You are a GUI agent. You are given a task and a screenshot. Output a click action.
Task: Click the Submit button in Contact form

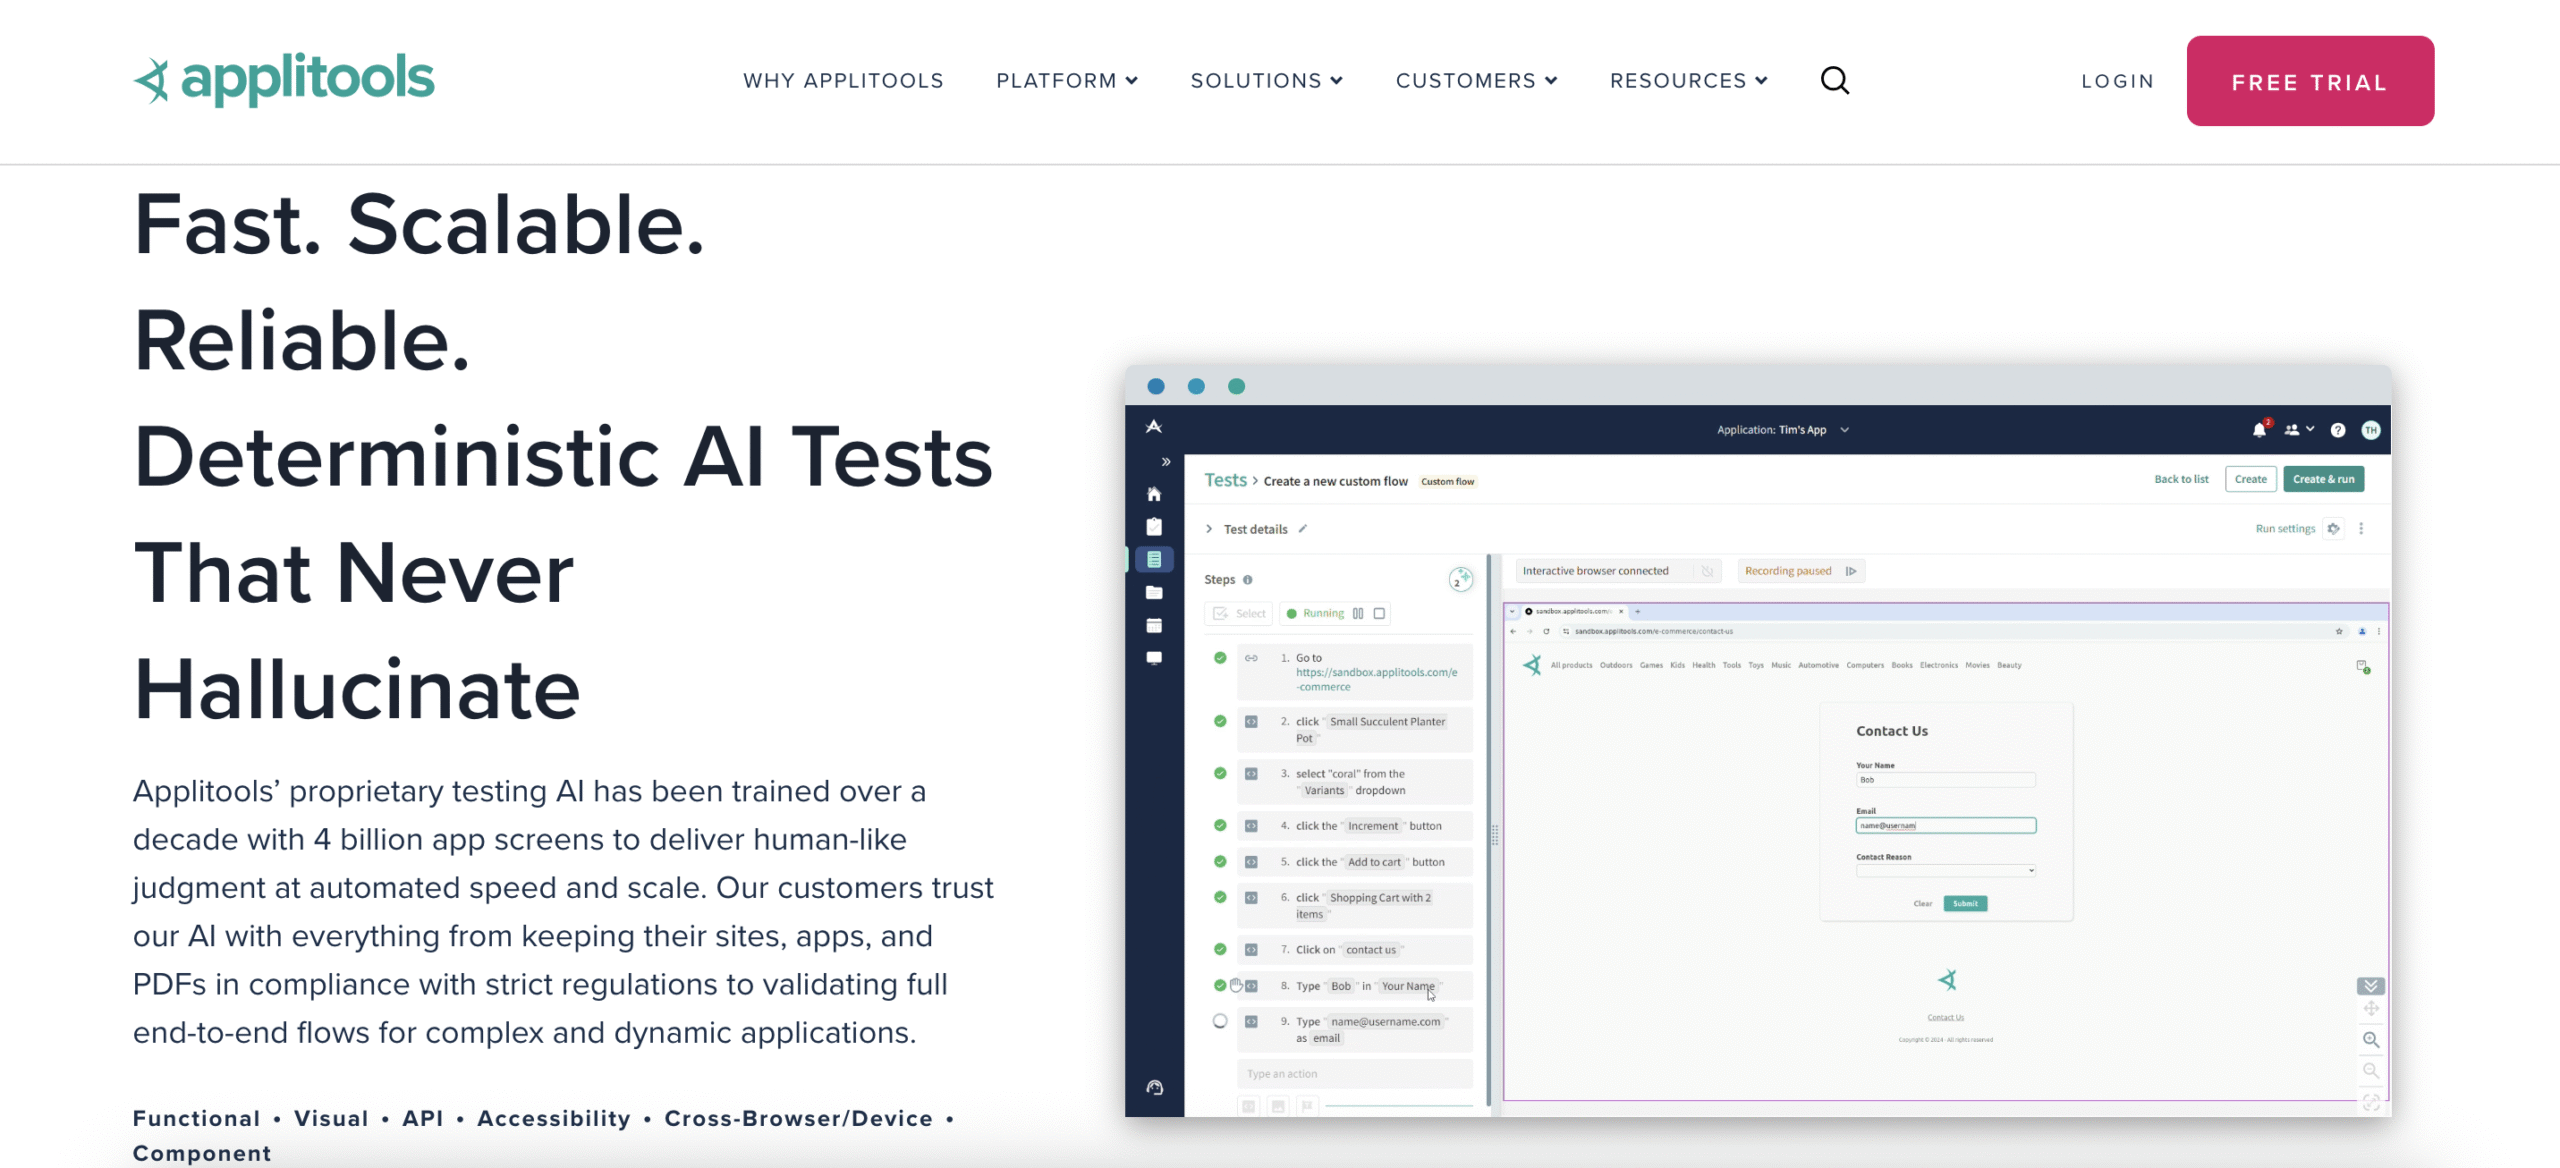pyautogui.click(x=1965, y=904)
